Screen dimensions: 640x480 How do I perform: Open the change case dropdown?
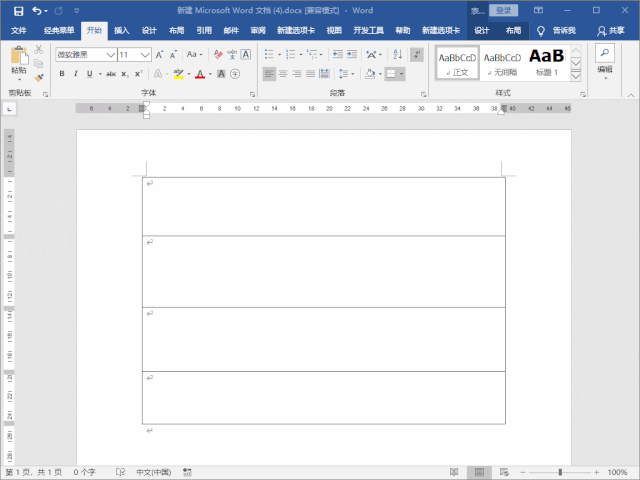(x=195, y=55)
